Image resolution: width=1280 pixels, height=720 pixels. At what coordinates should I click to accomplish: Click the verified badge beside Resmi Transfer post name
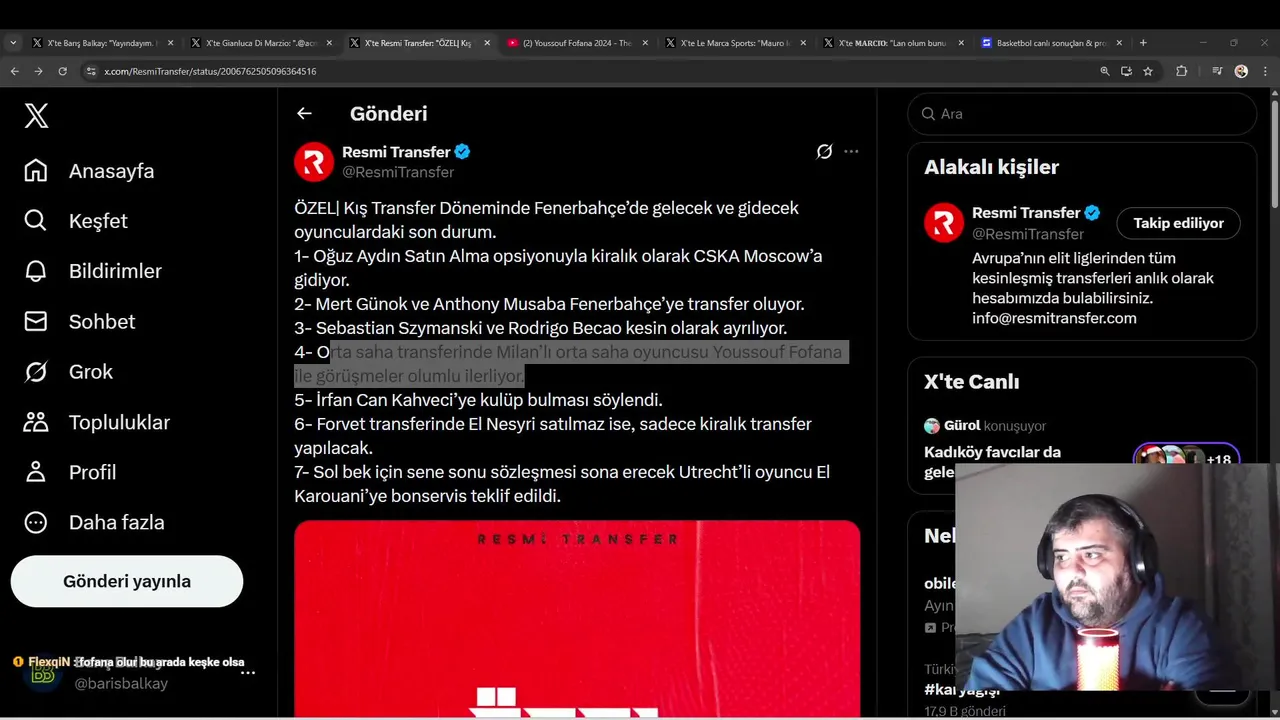pyautogui.click(x=462, y=152)
